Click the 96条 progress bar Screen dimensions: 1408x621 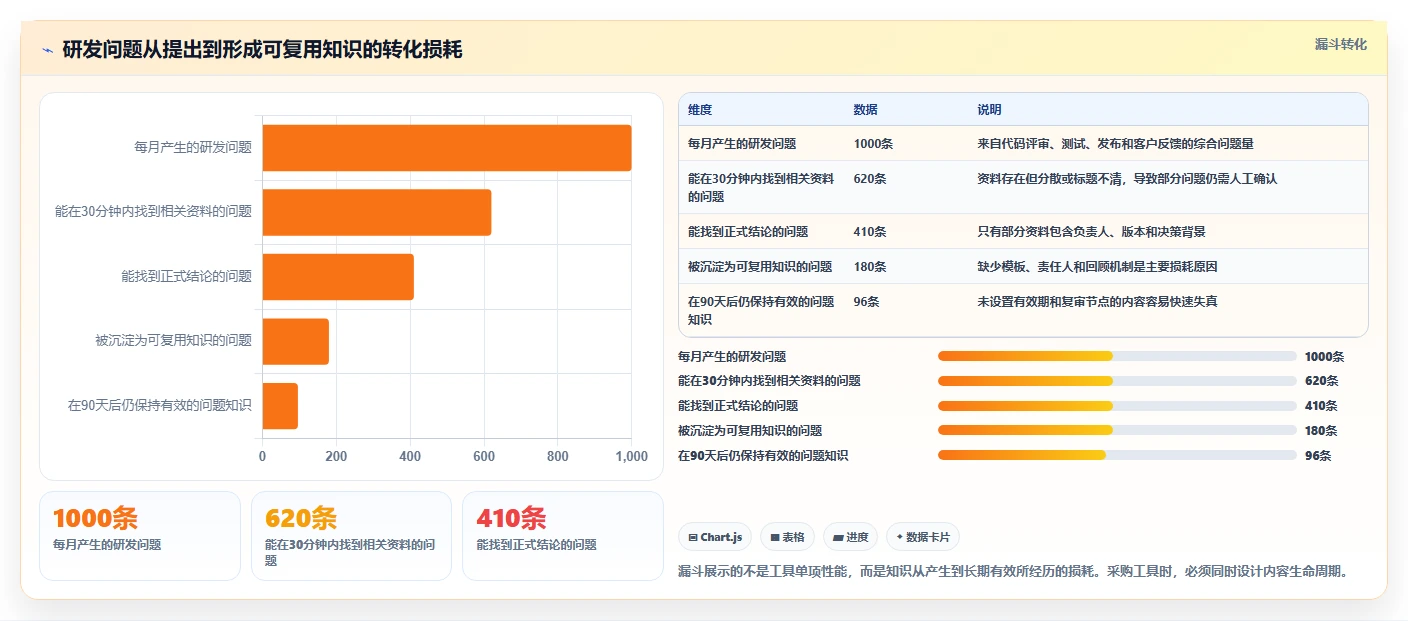(1117, 455)
